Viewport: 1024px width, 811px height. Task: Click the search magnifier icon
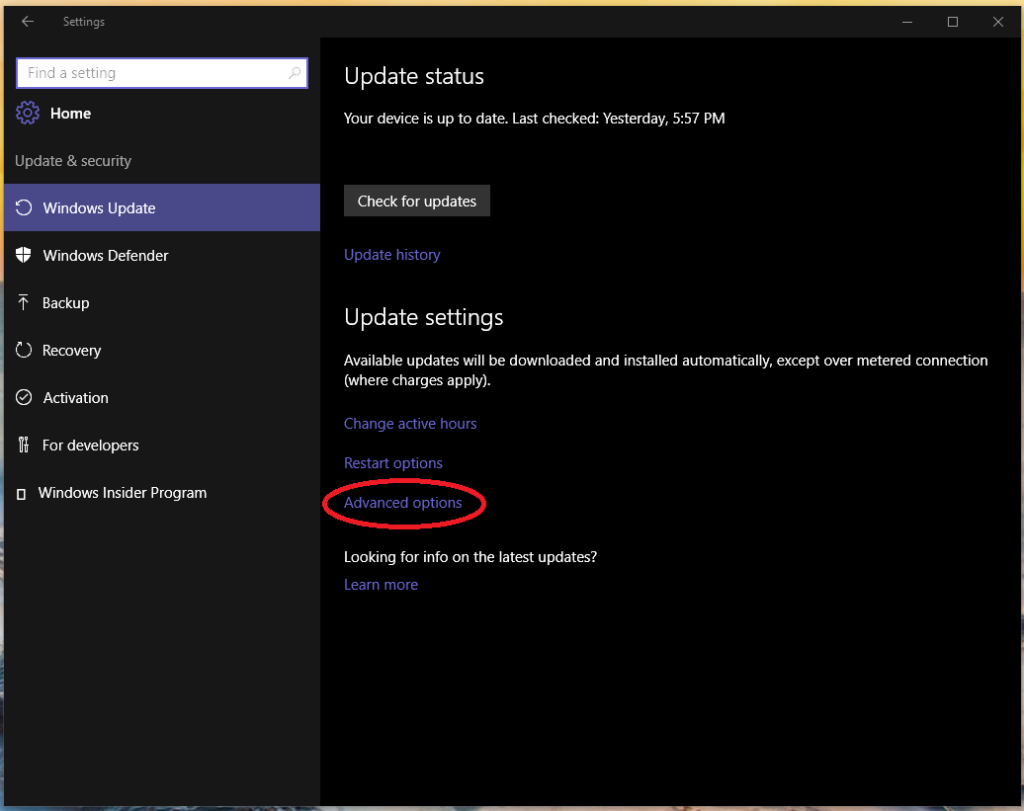tap(294, 73)
